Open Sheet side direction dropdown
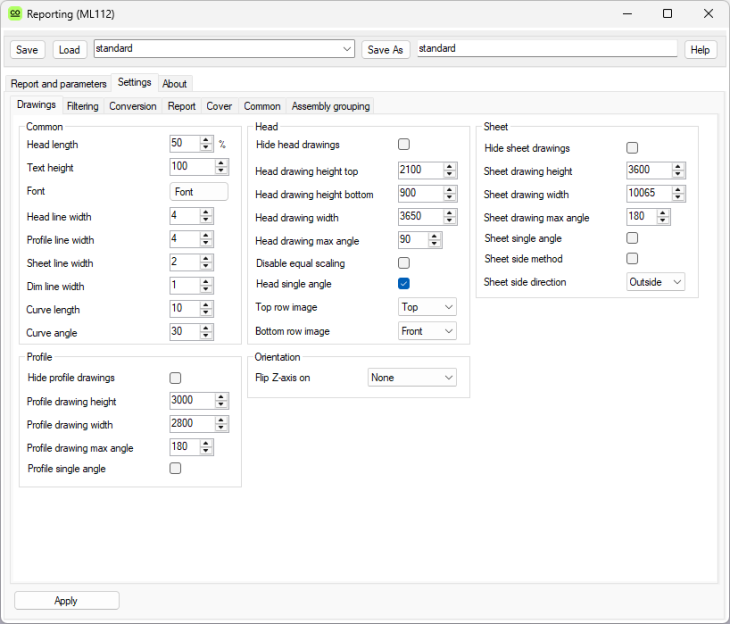Screen dimensions: 730x624 [x=655, y=282]
